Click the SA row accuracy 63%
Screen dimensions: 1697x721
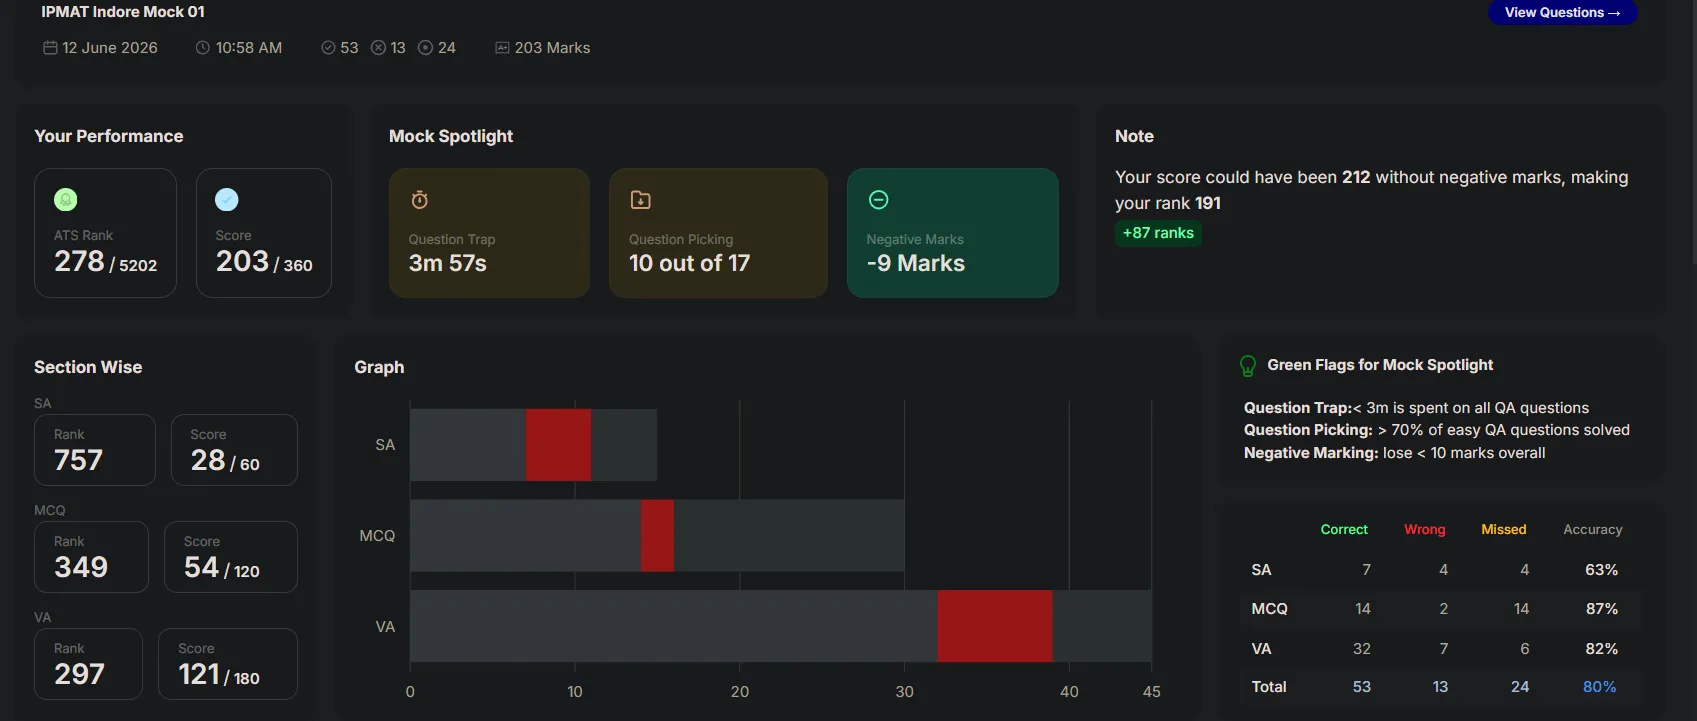pyautogui.click(x=1601, y=570)
